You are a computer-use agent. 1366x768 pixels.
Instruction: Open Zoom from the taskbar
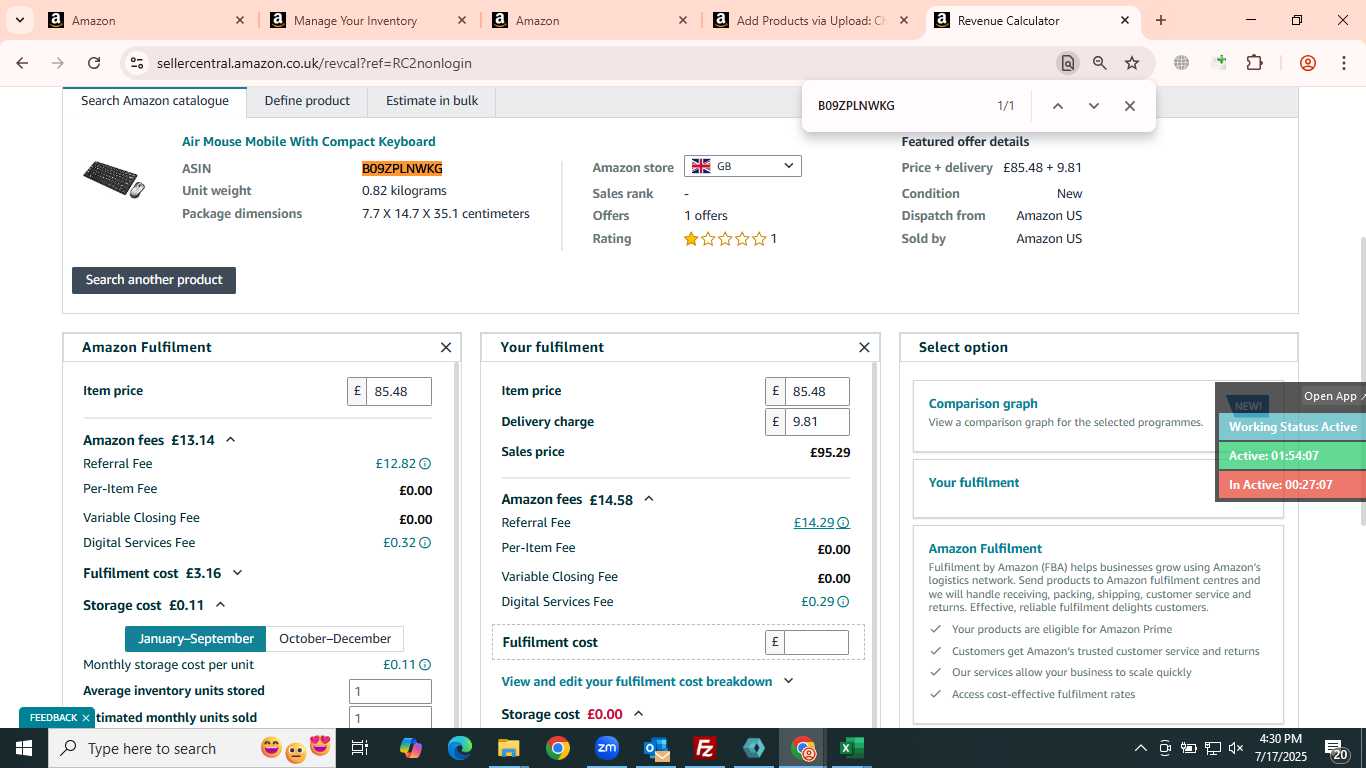click(607, 748)
